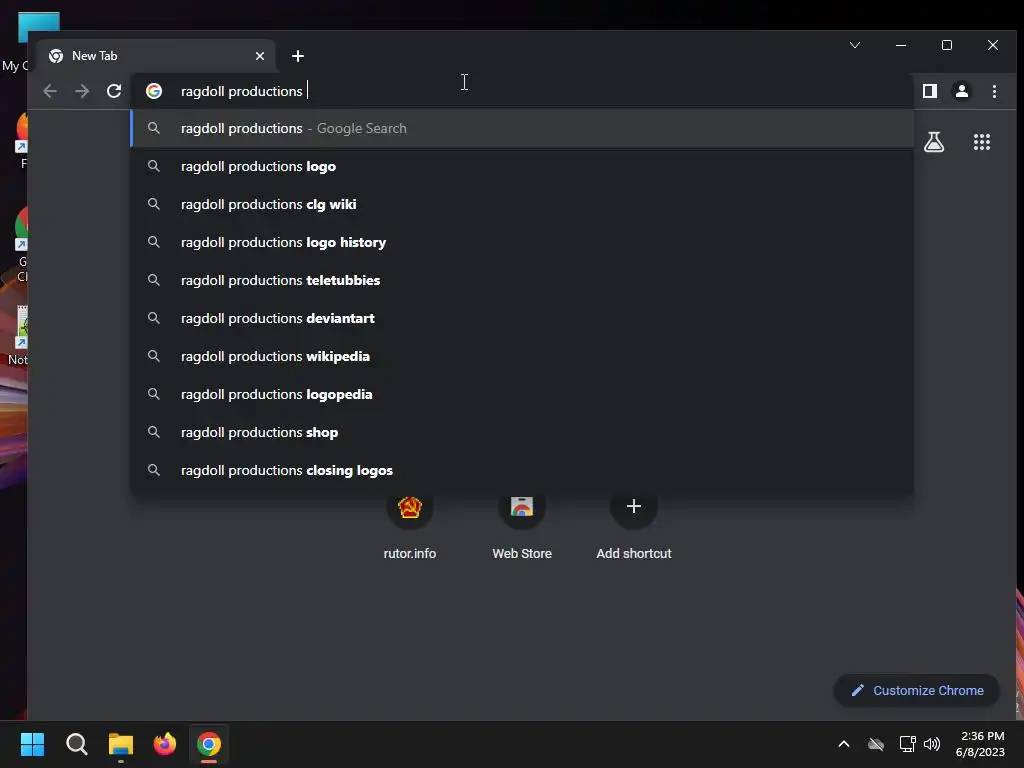Open the Web Store shortcut icon
This screenshot has height=768, width=1024.
pos(522,507)
